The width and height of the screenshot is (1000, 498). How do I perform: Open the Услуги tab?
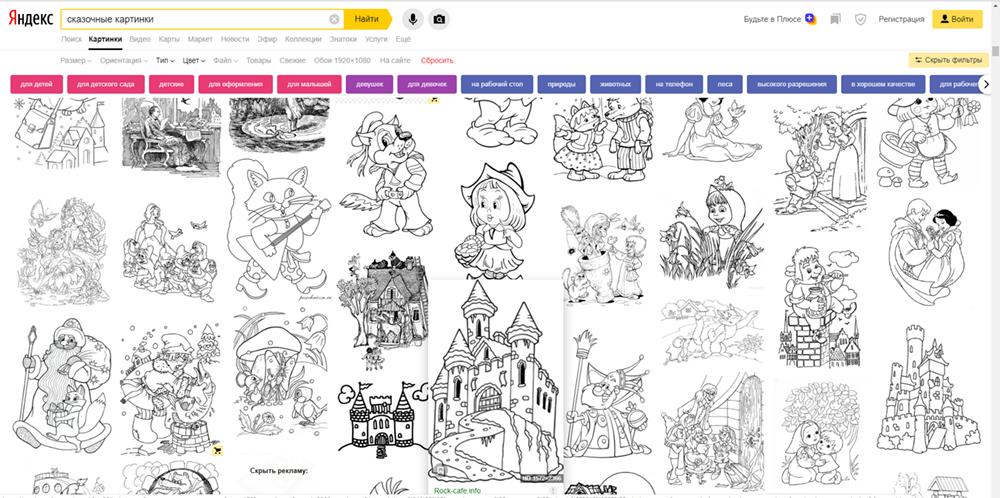376,39
